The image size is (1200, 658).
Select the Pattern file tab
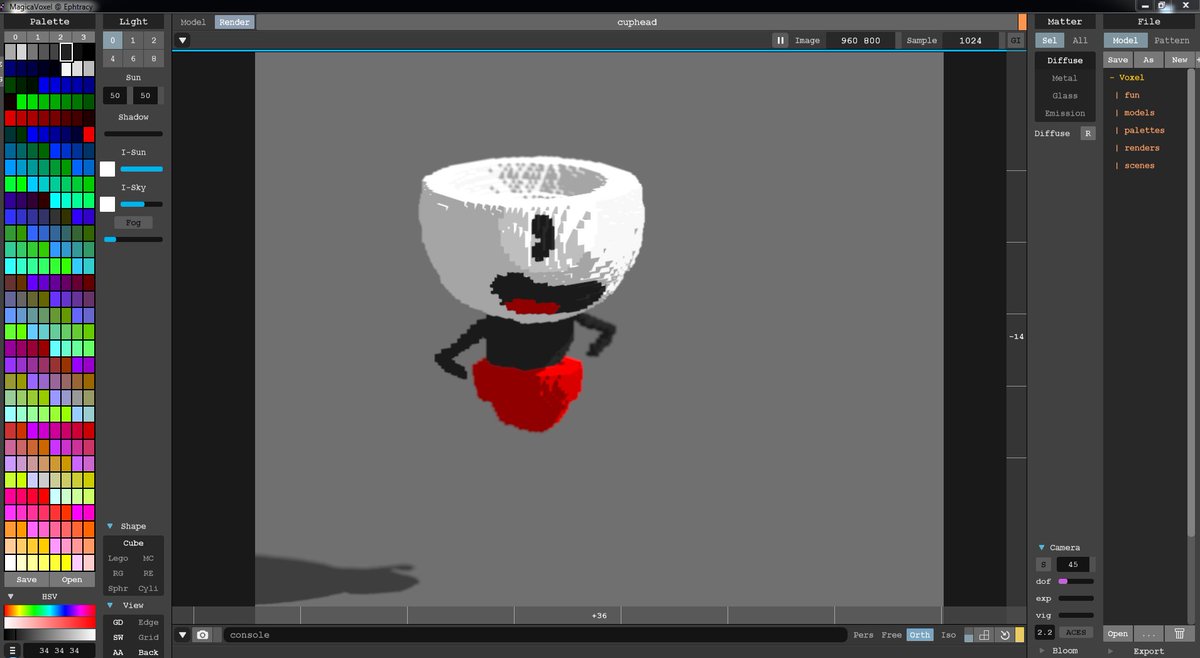(x=1171, y=41)
